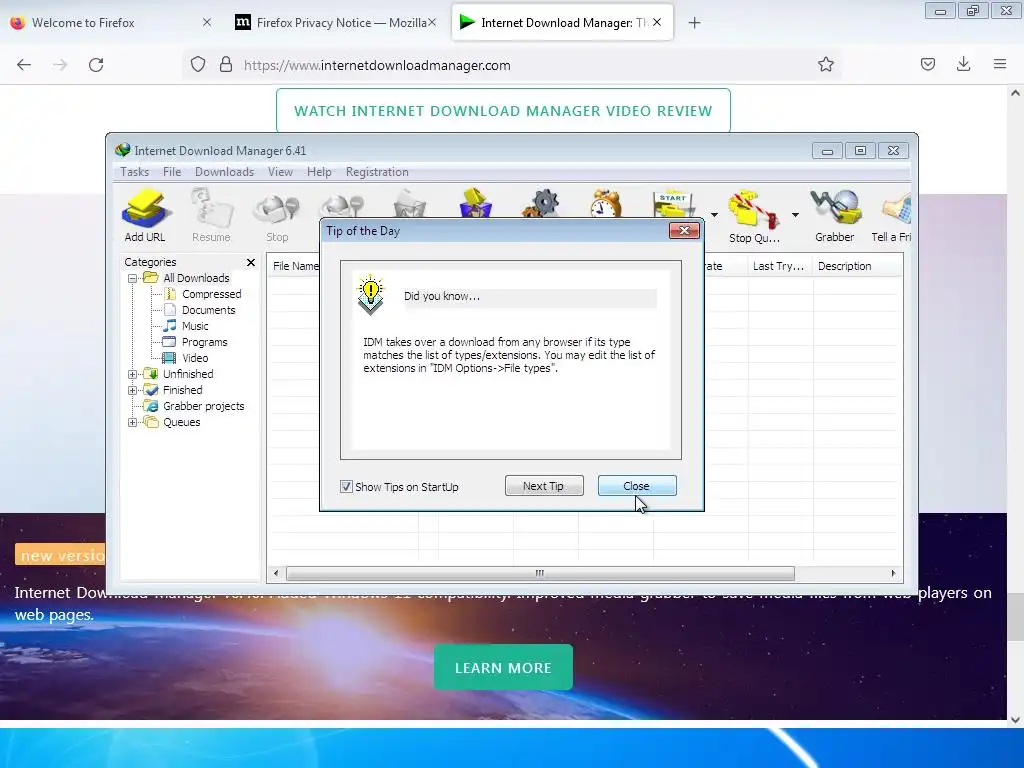Viewport: 1024px width, 768px height.
Task: Expand the Finished tree node
Action: tap(133, 390)
